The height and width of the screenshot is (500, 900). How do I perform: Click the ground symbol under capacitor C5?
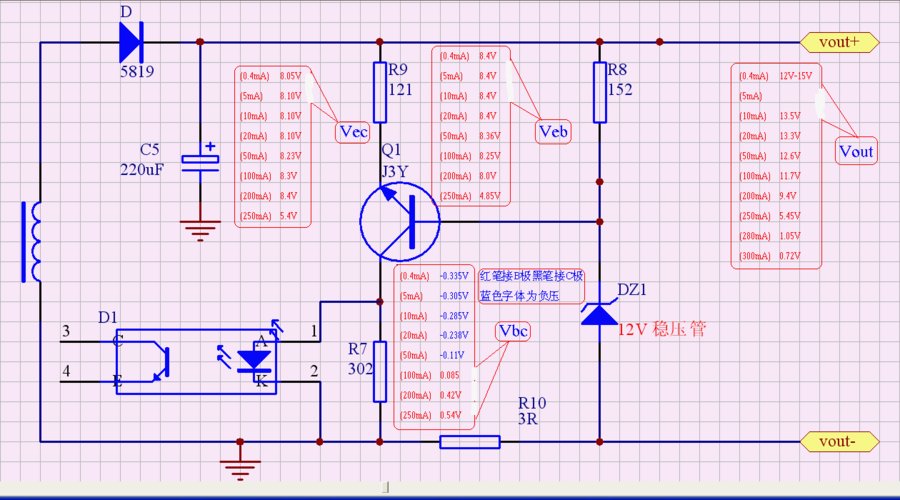click(x=200, y=229)
